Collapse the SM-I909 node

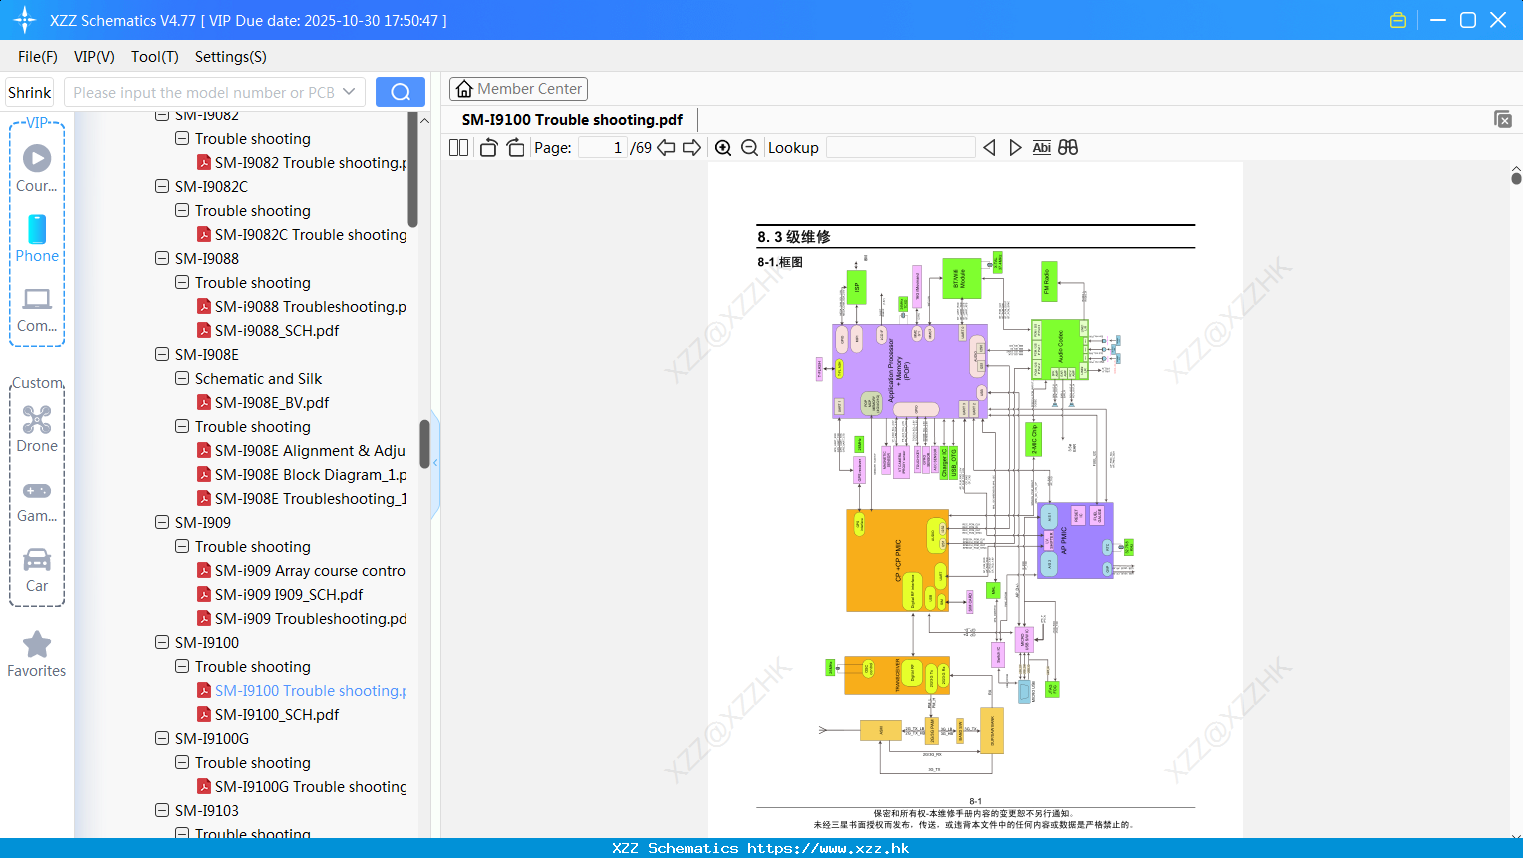pos(162,522)
